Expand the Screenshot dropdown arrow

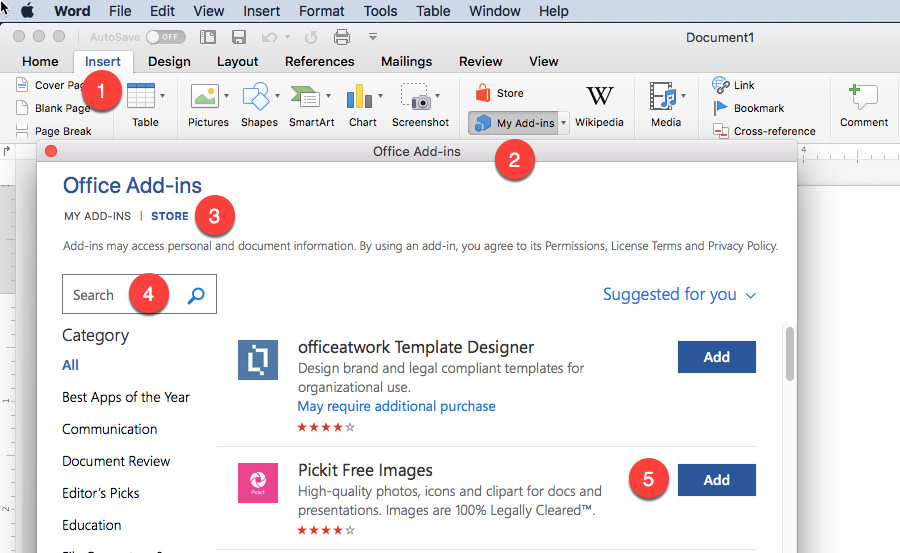pos(437,96)
